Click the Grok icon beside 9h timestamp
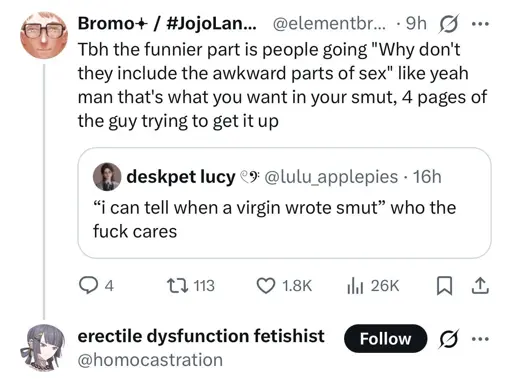This screenshot has width=512, height=379. pyautogui.click(x=449, y=24)
